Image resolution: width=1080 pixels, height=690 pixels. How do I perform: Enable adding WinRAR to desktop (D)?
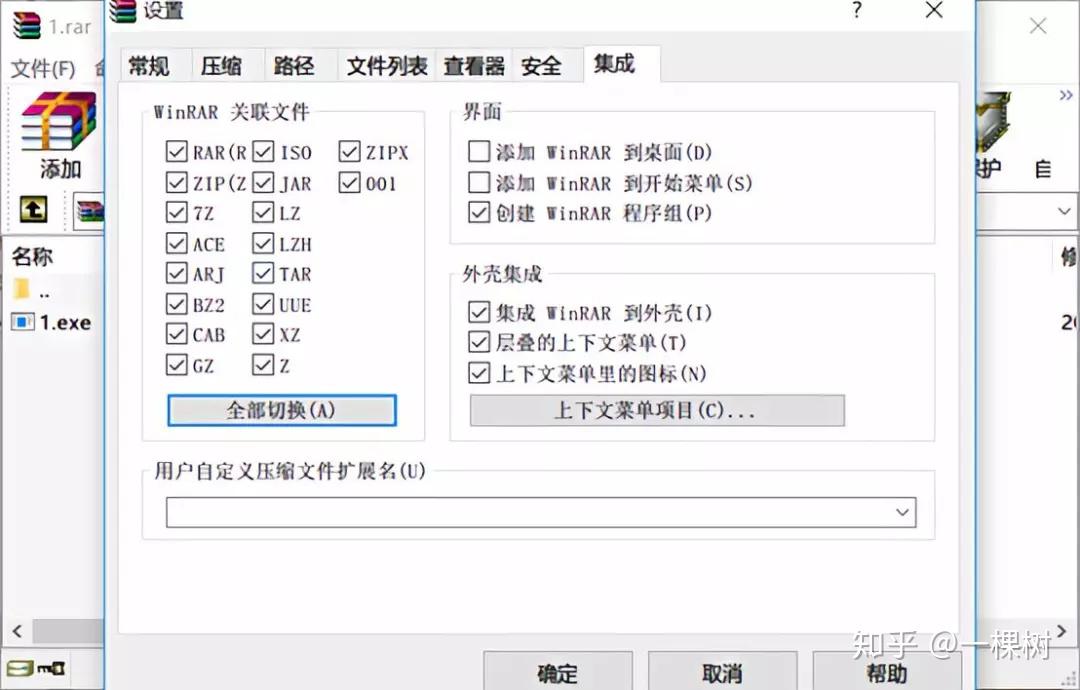[479, 151]
